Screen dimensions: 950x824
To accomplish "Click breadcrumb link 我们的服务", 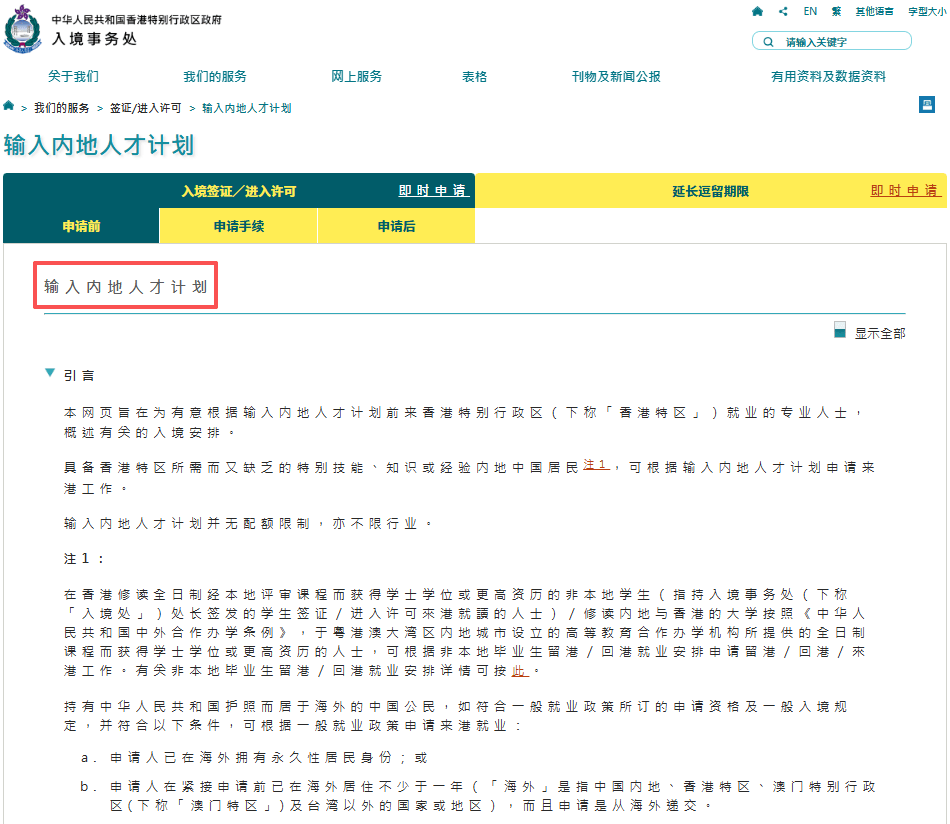I will point(62,108).
